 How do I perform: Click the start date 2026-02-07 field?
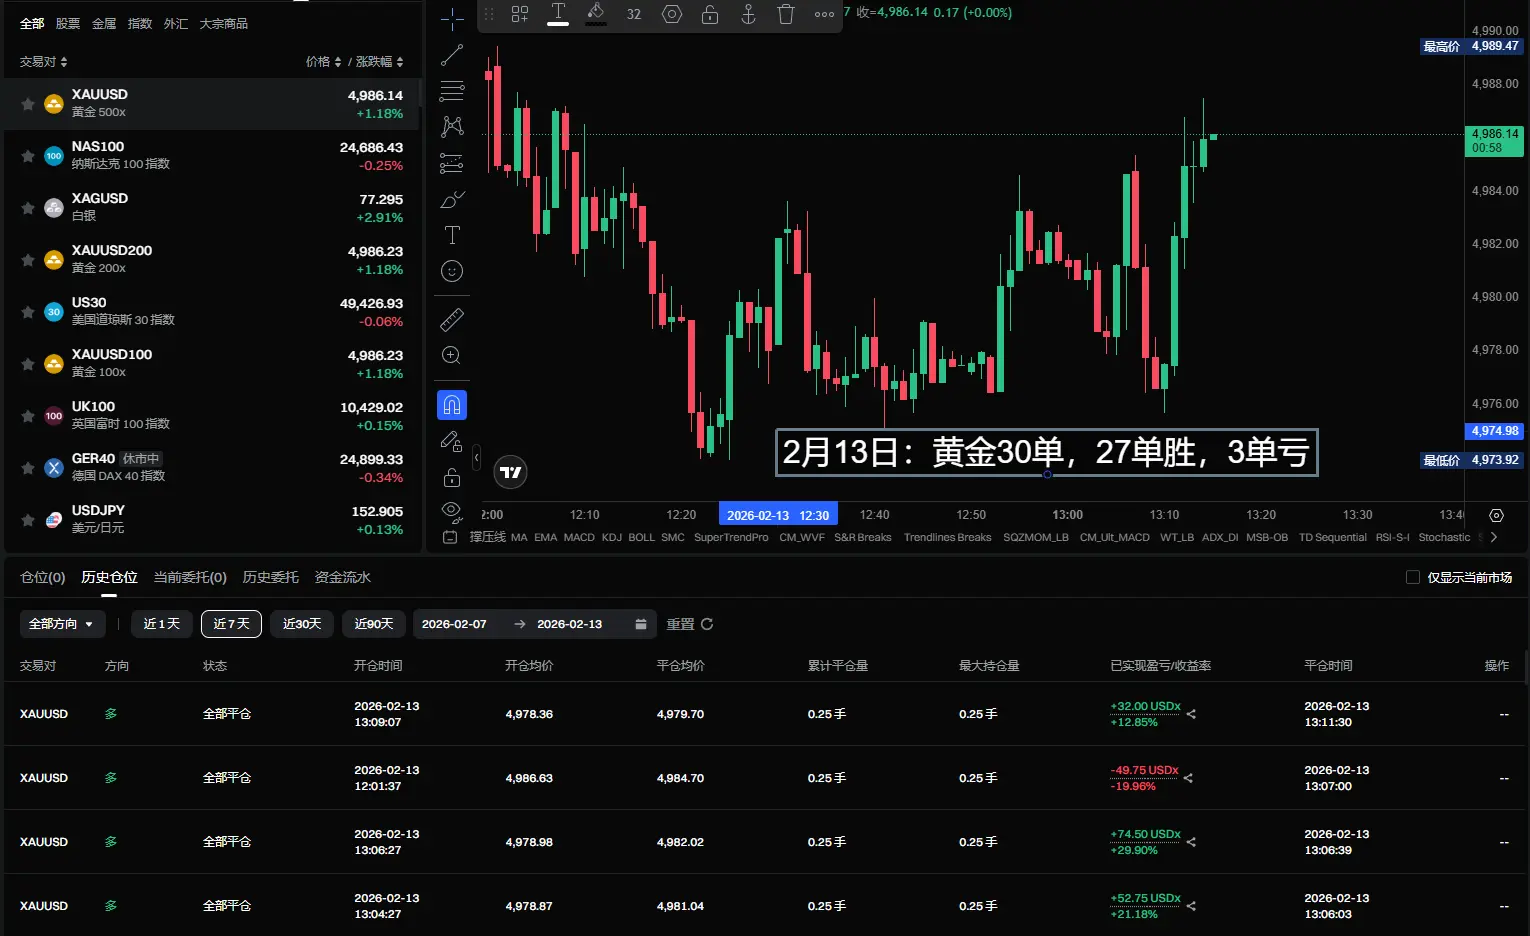pyautogui.click(x=455, y=624)
